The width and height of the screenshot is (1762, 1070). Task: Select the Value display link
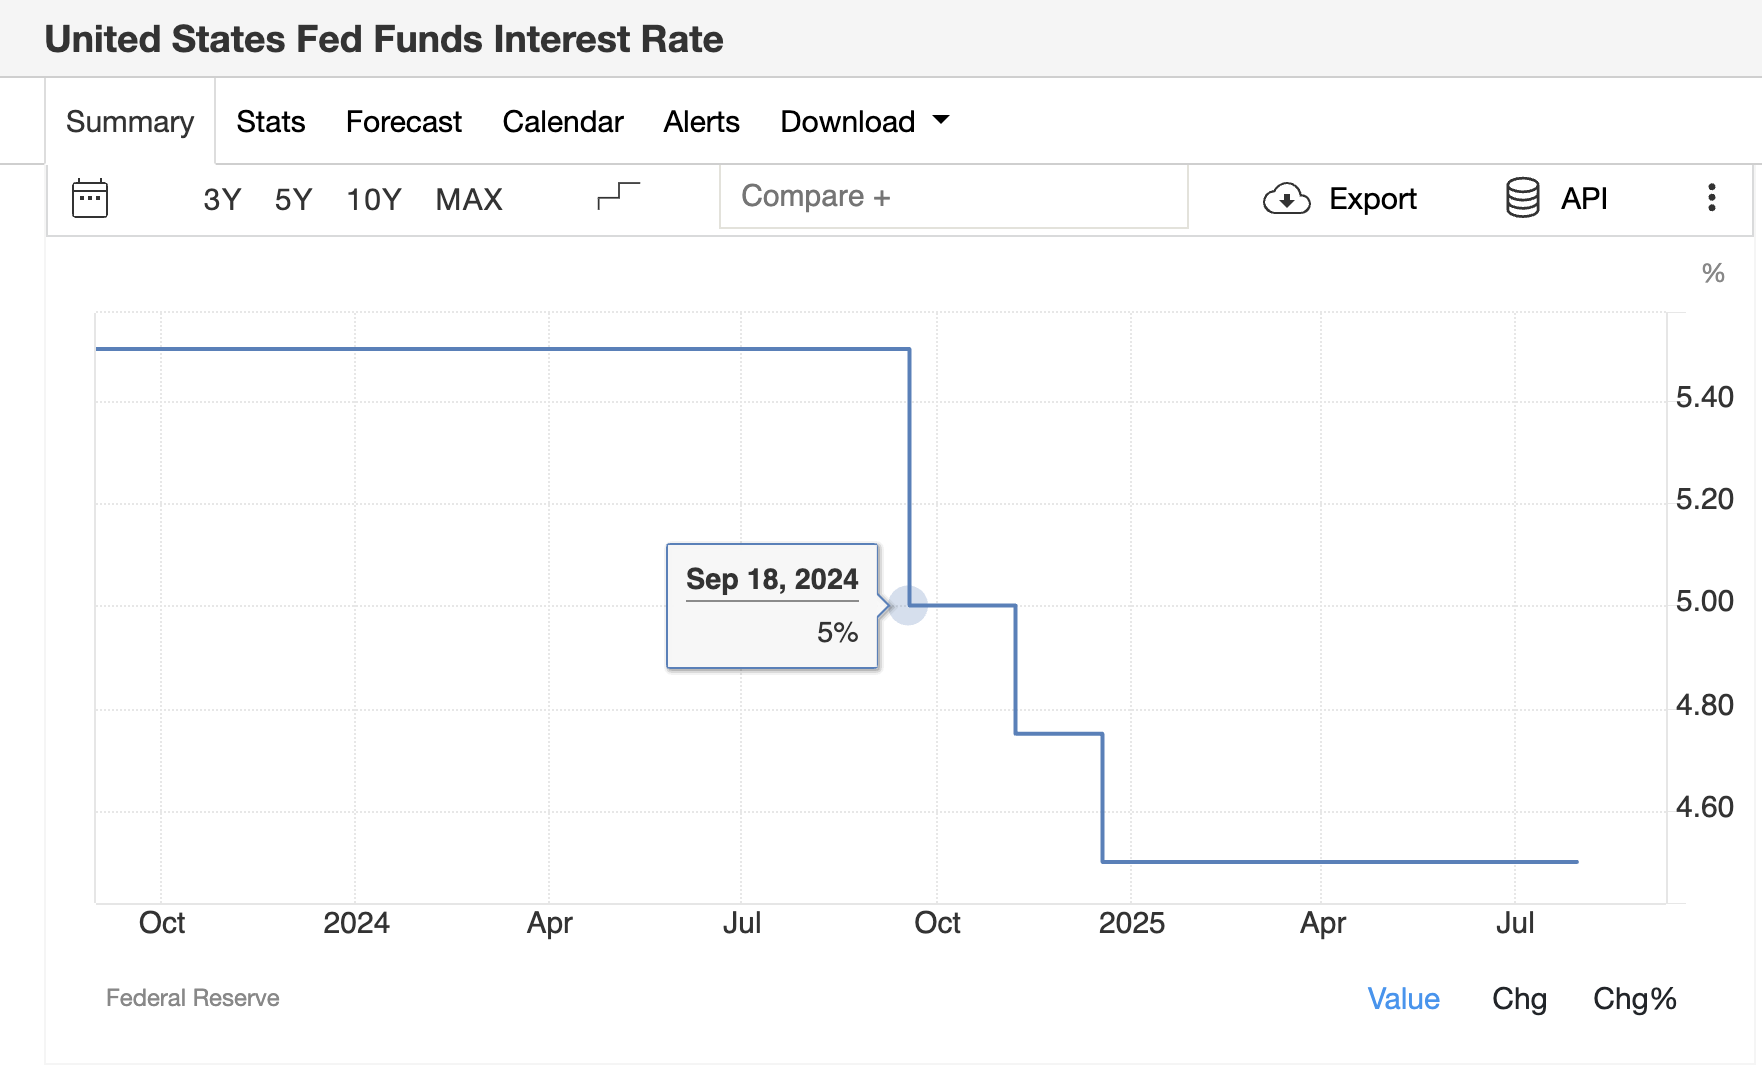coord(1403,998)
